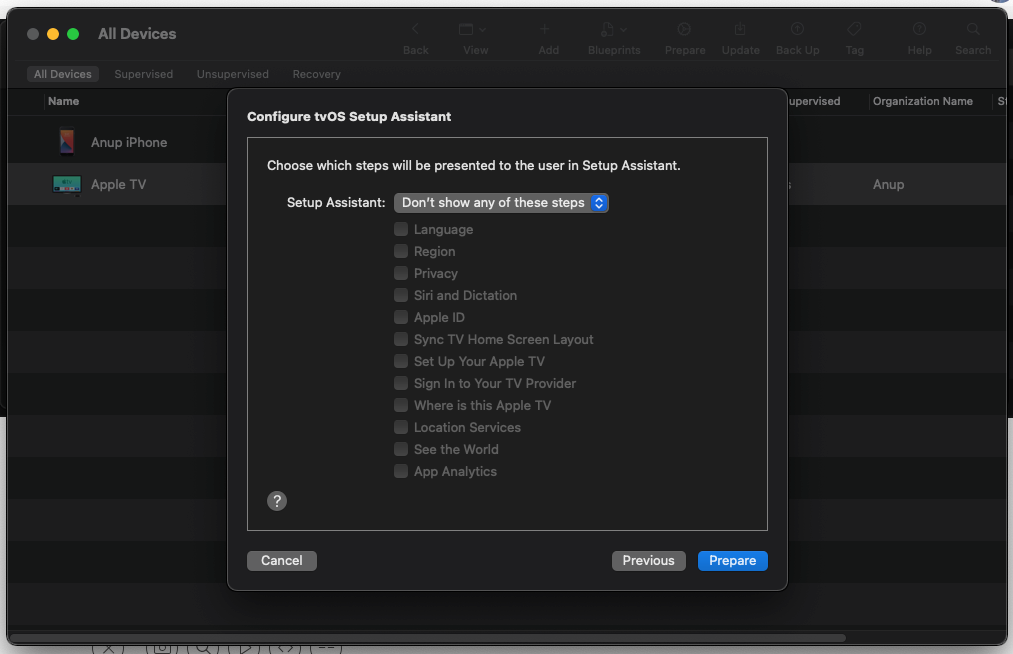Image resolution: width=1013 pixels, height=654 pixels.
Task: Click the Anup organization name cell
Action: click(x=888, y=185)
